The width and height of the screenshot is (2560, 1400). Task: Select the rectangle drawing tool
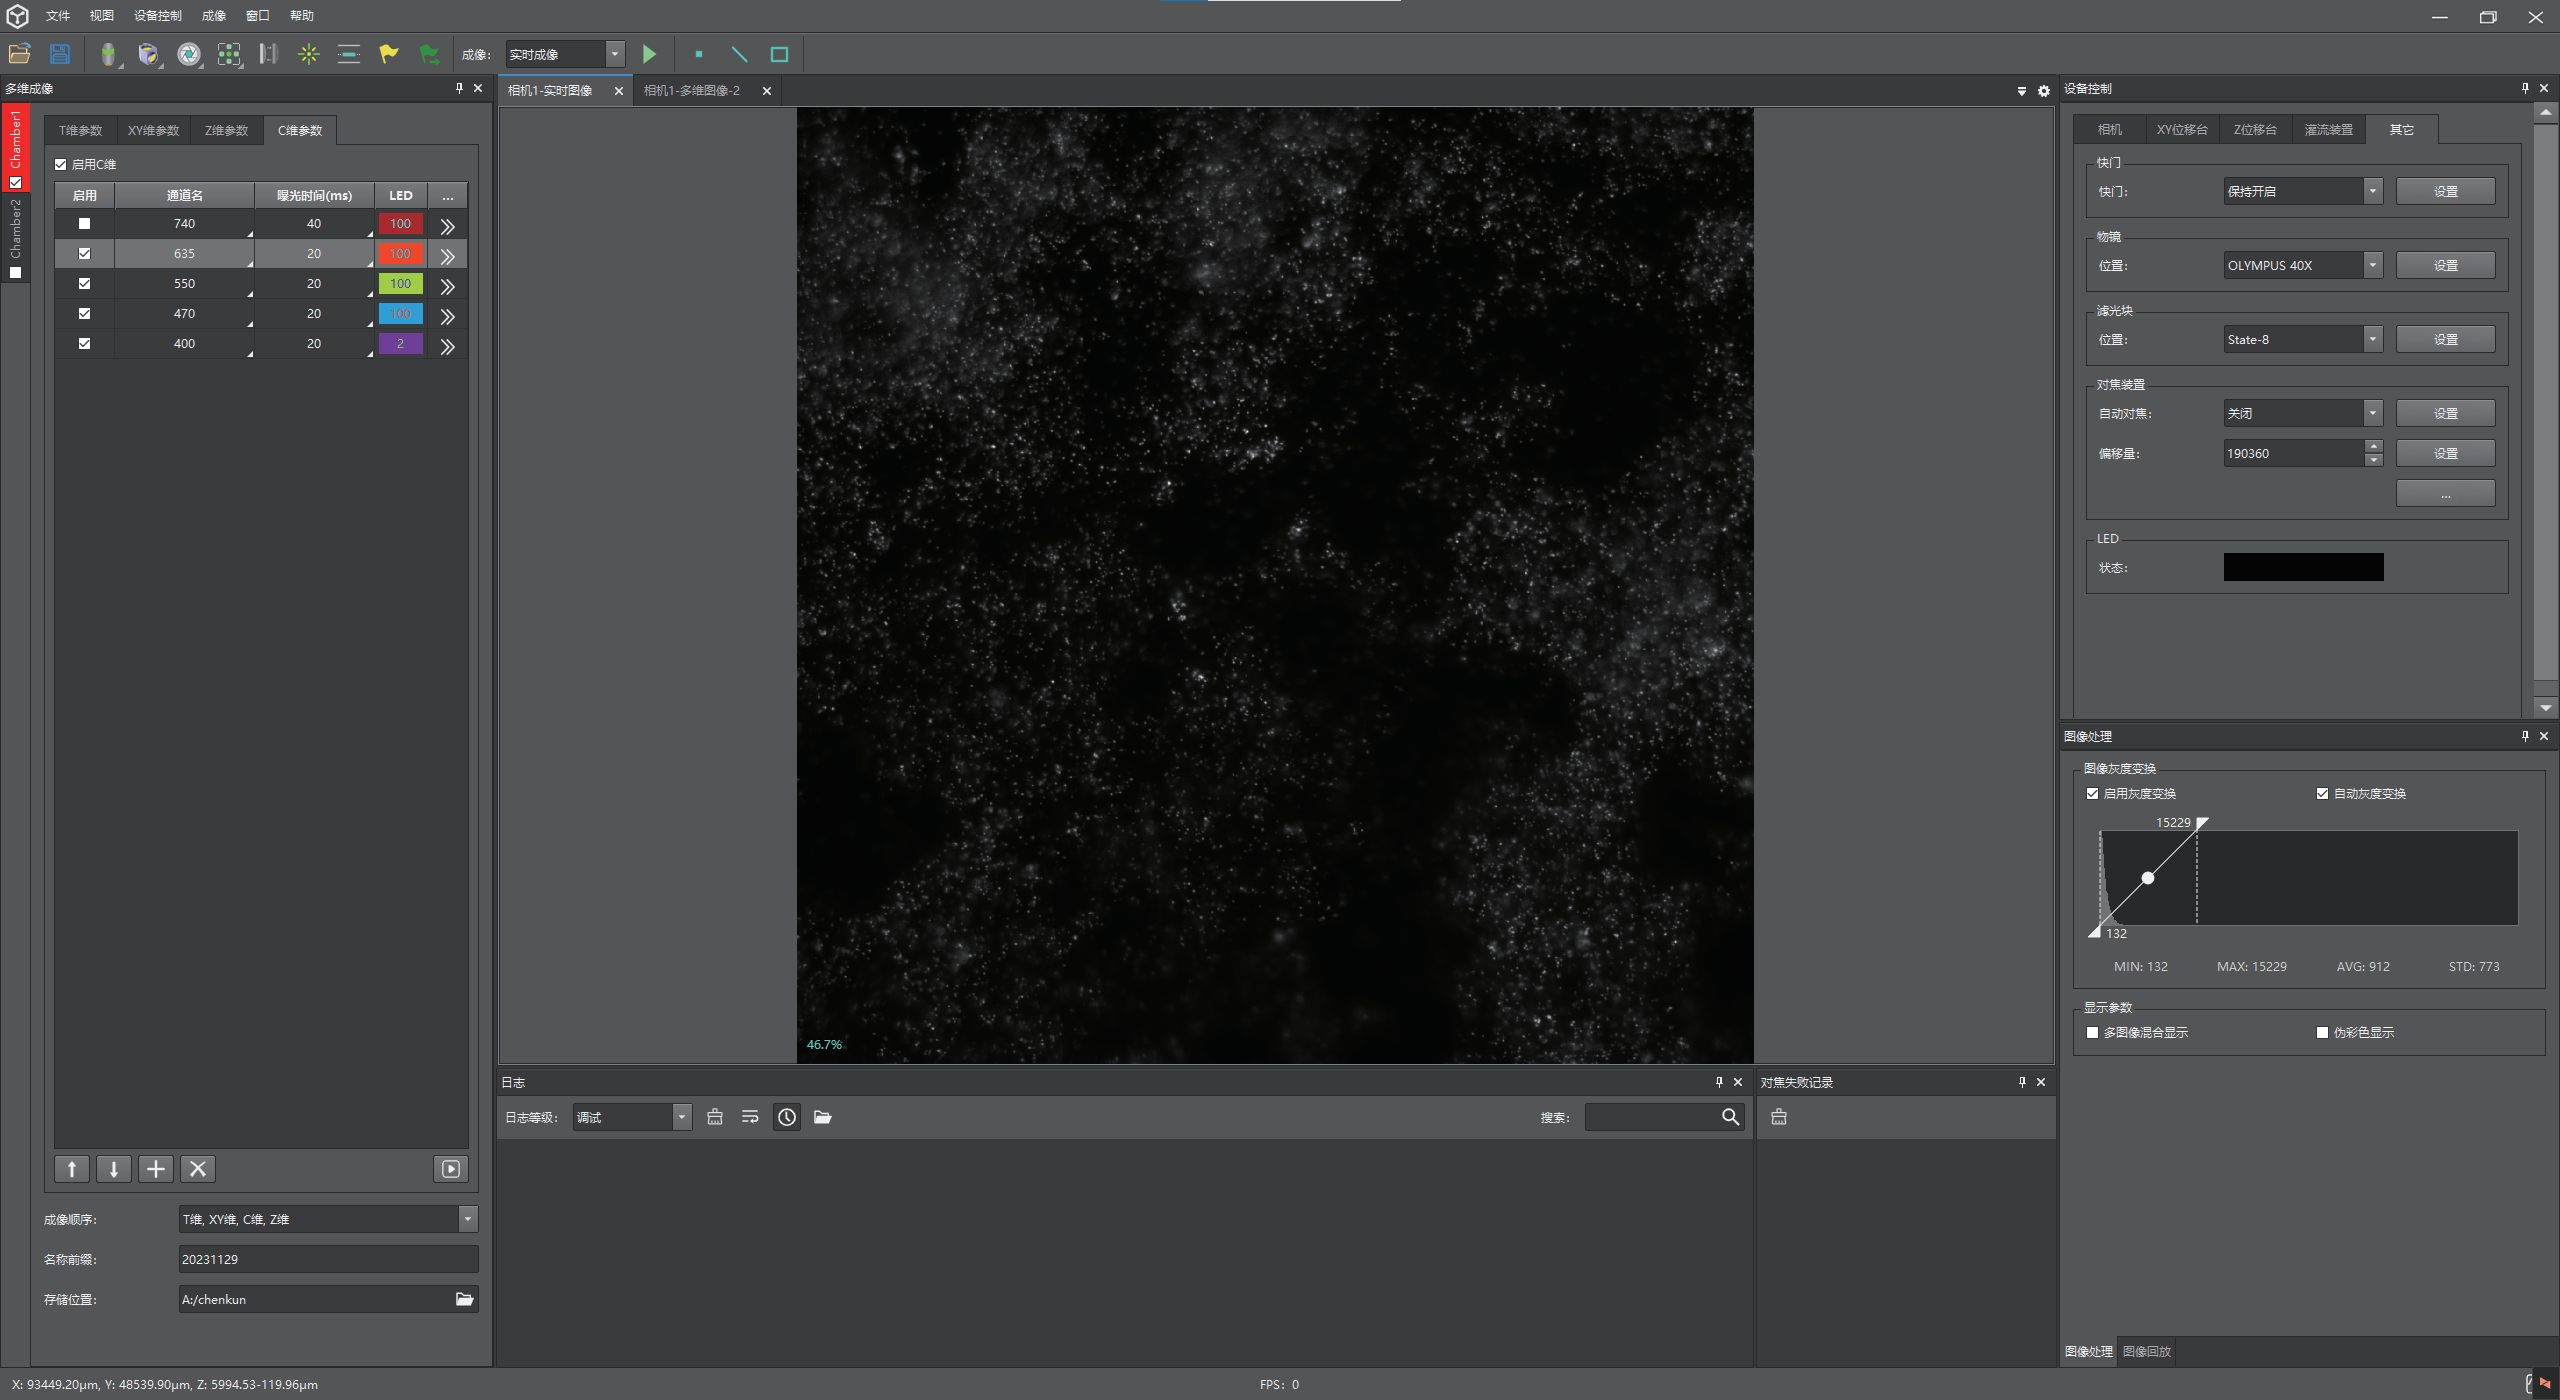[779, 54]
